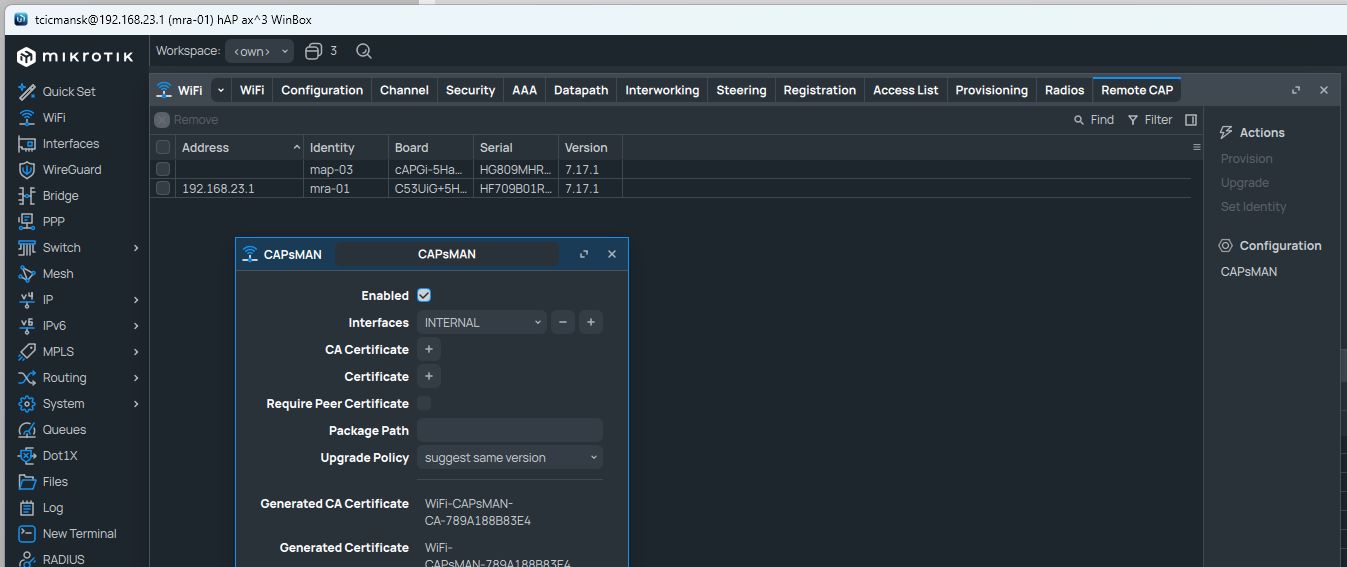Open Log in sidebar
The height and width of the screenshot is (567, 1347).
[52, 507]
